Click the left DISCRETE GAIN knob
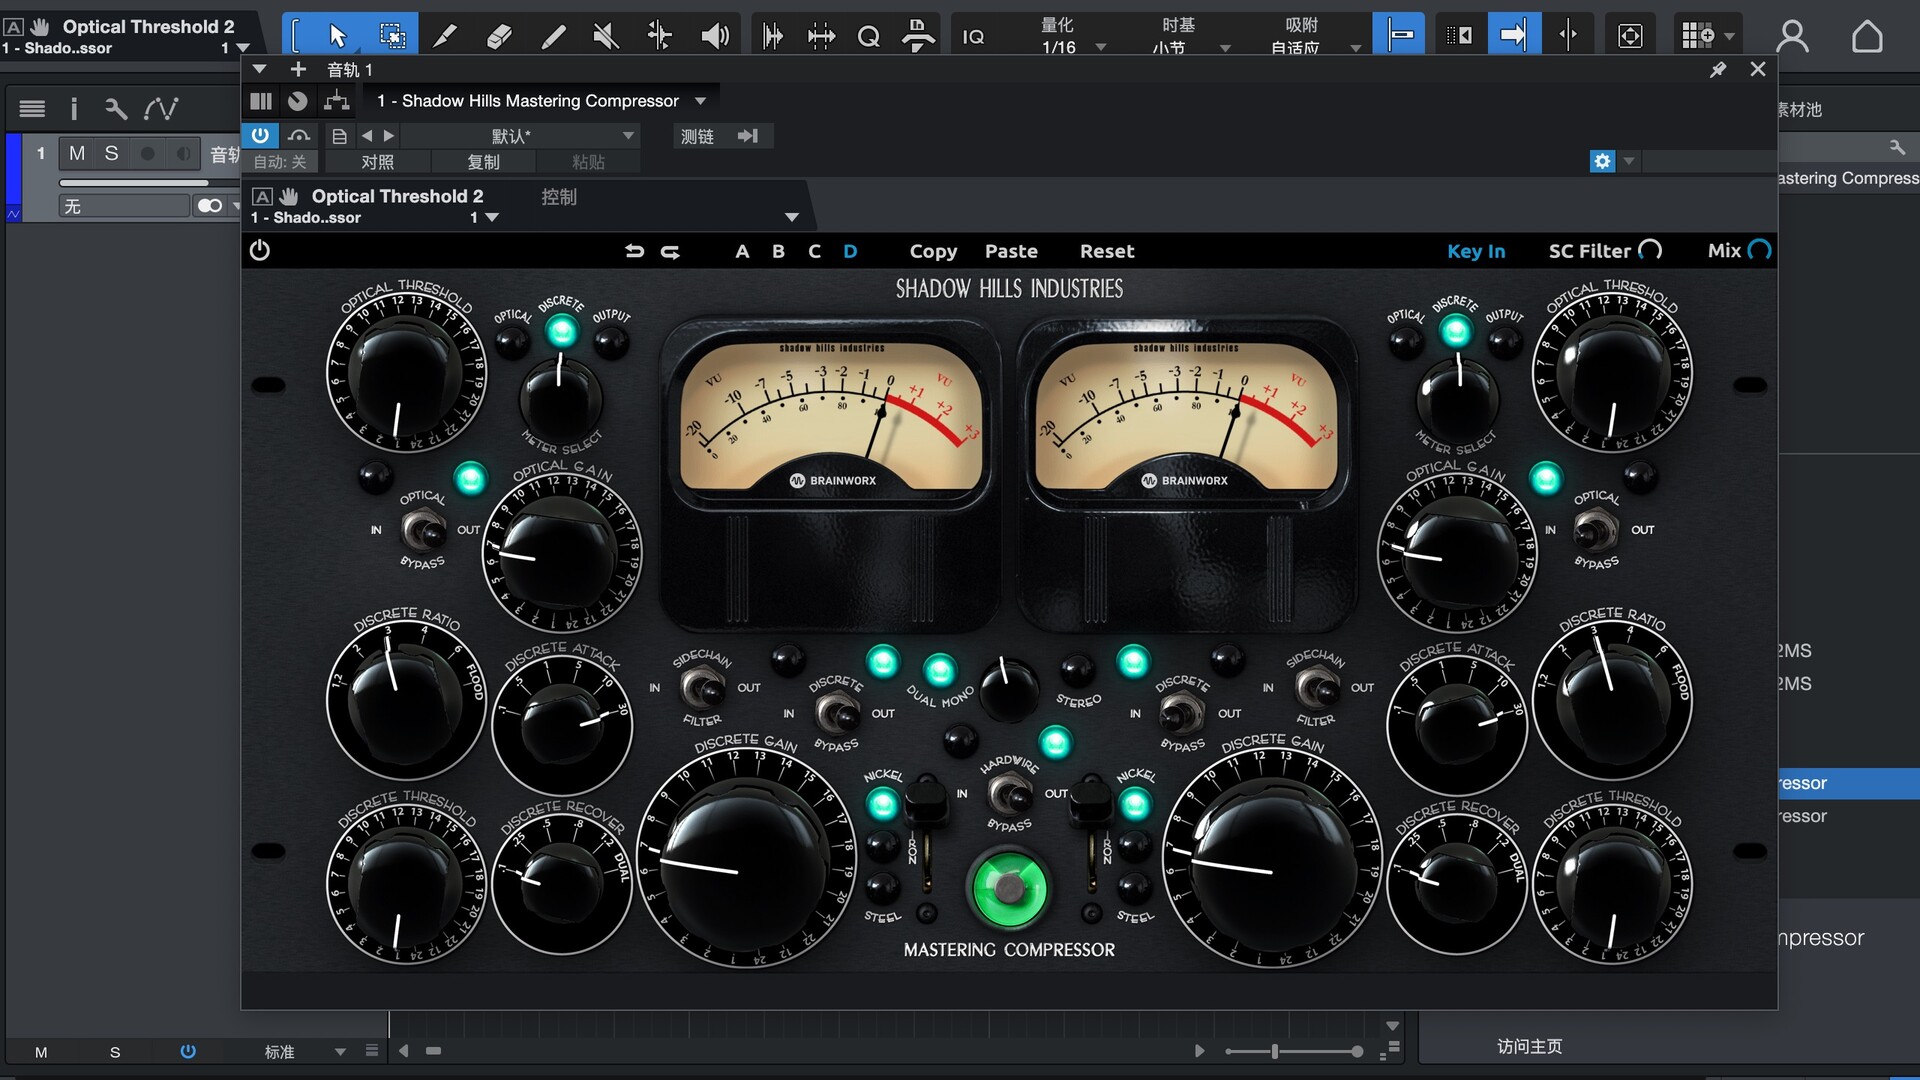This screenshot has width=1920, height=1080. pos(745,860)
